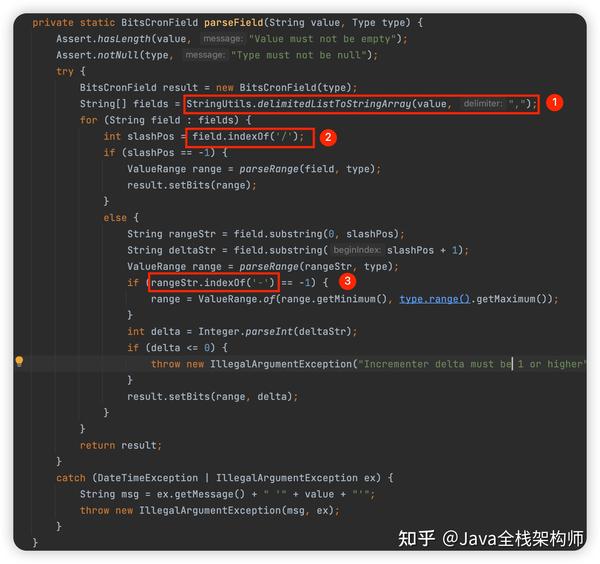Click the for keyword of the loop
Viewport: 600px width, 564px height.
coord(88,121)
